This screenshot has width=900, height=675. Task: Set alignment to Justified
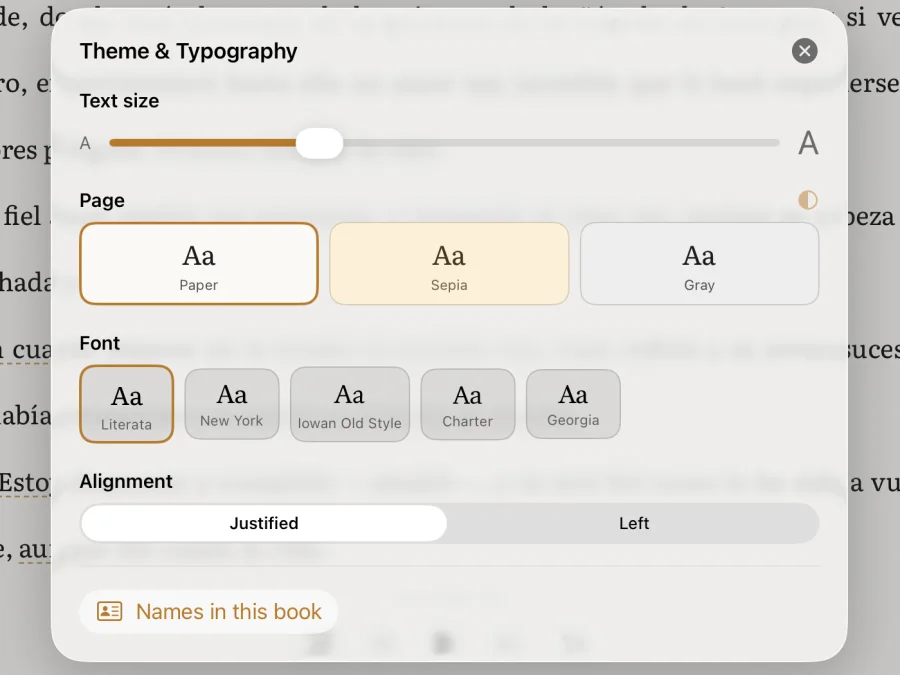pyautogui.click(x=264, y=523)
